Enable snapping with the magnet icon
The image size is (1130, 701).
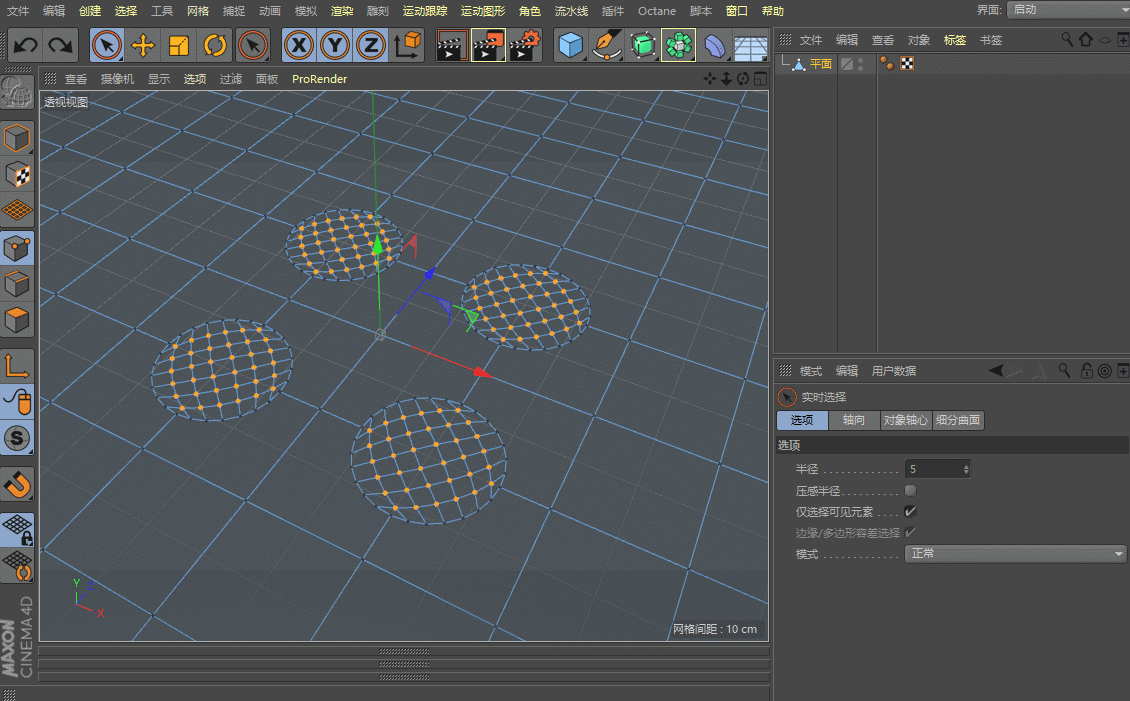coord(17,485)
